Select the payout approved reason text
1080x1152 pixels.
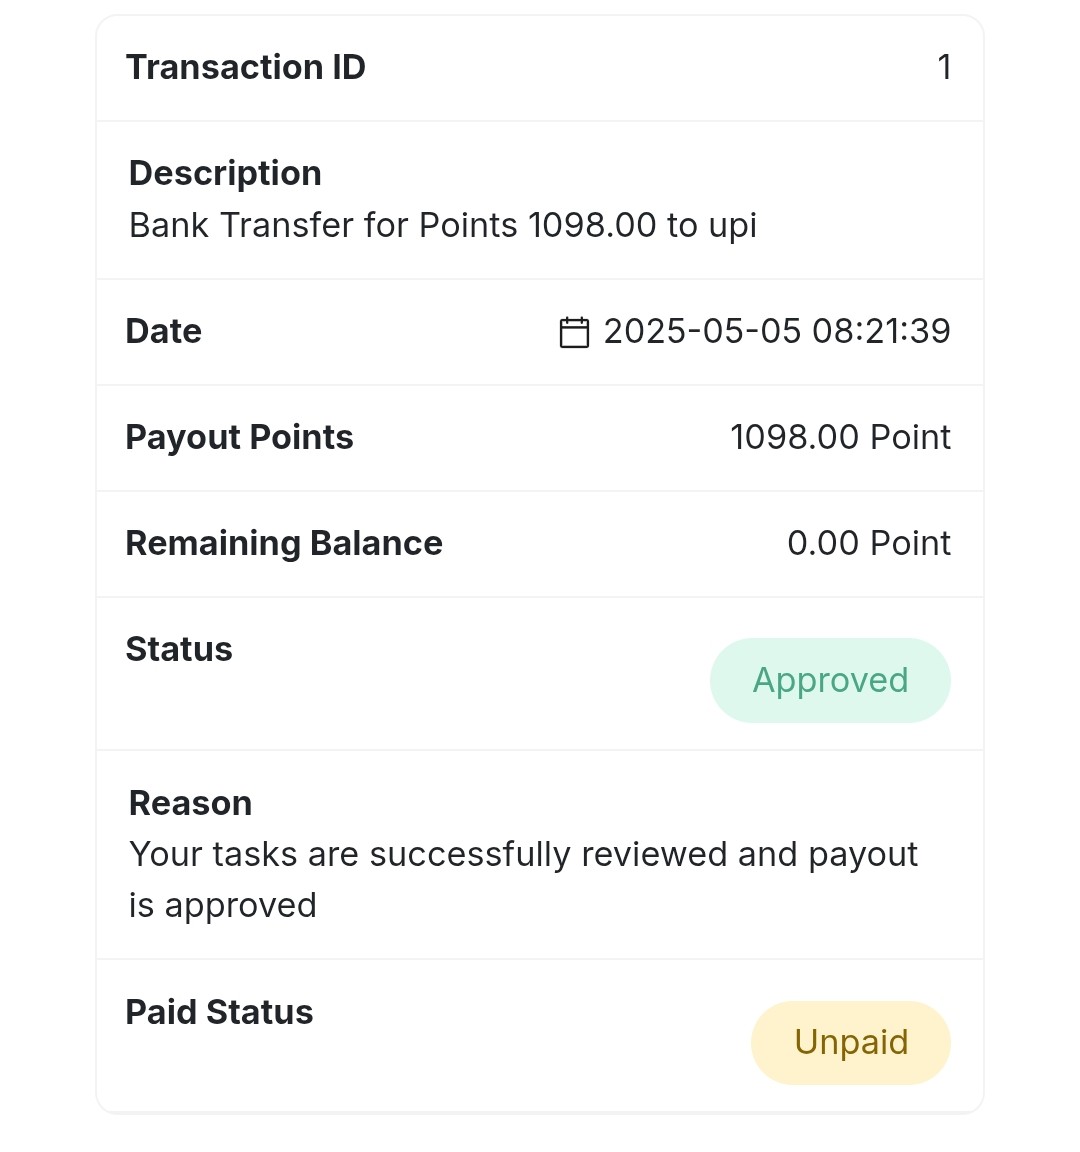[x=523, y=880]
